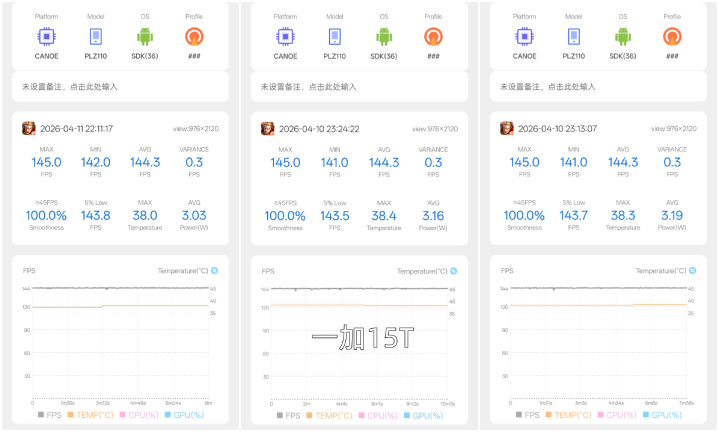Click the game app icon beside 2026-04-10 23:13:07
This screenshot has width=719, height=432.
[x=507, y=128]
